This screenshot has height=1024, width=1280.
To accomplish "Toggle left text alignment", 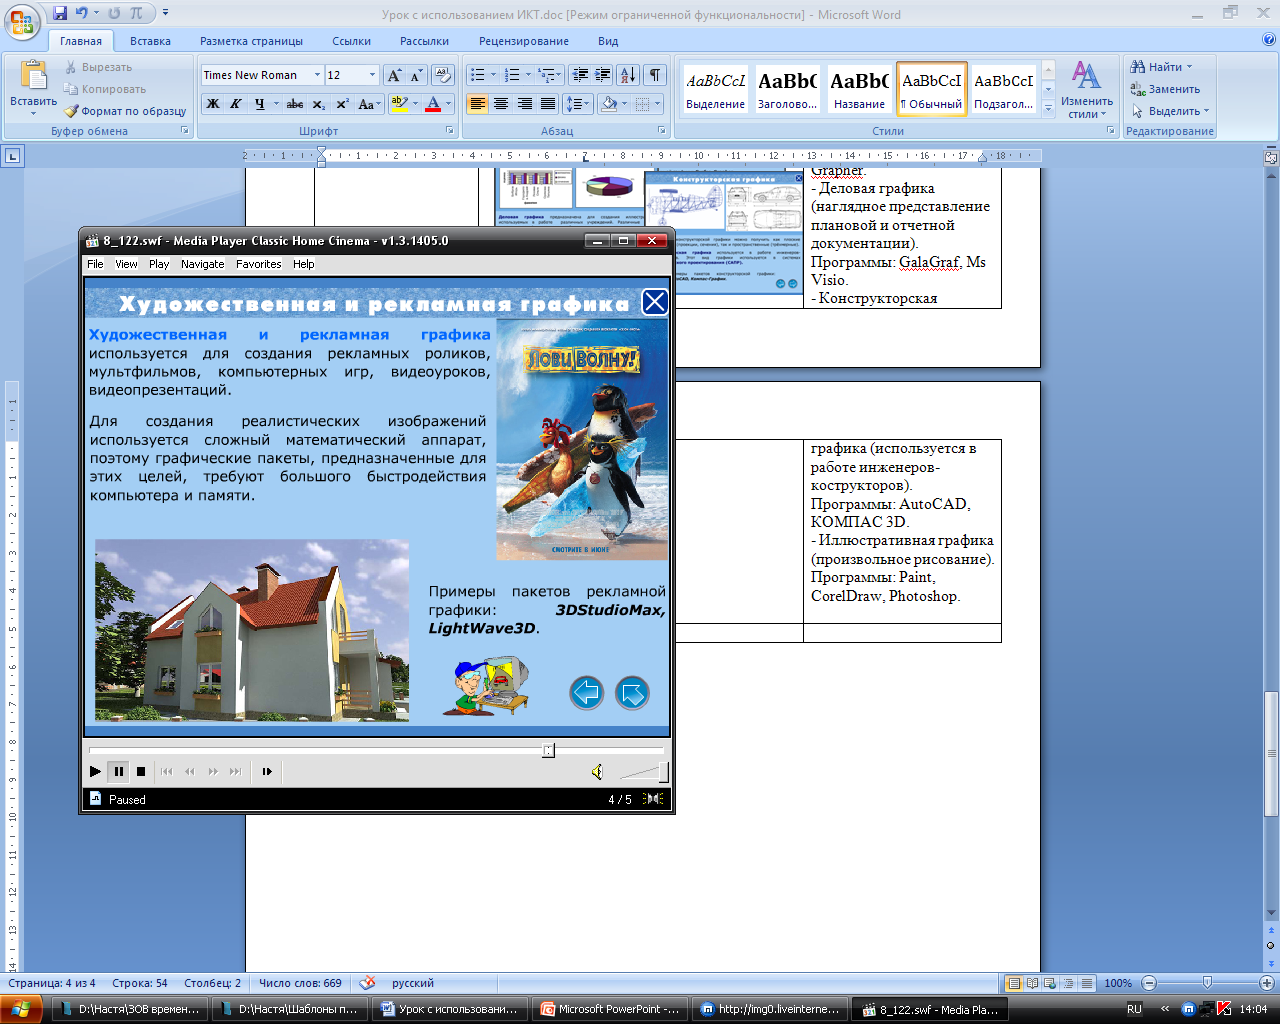I will [478, 104].
